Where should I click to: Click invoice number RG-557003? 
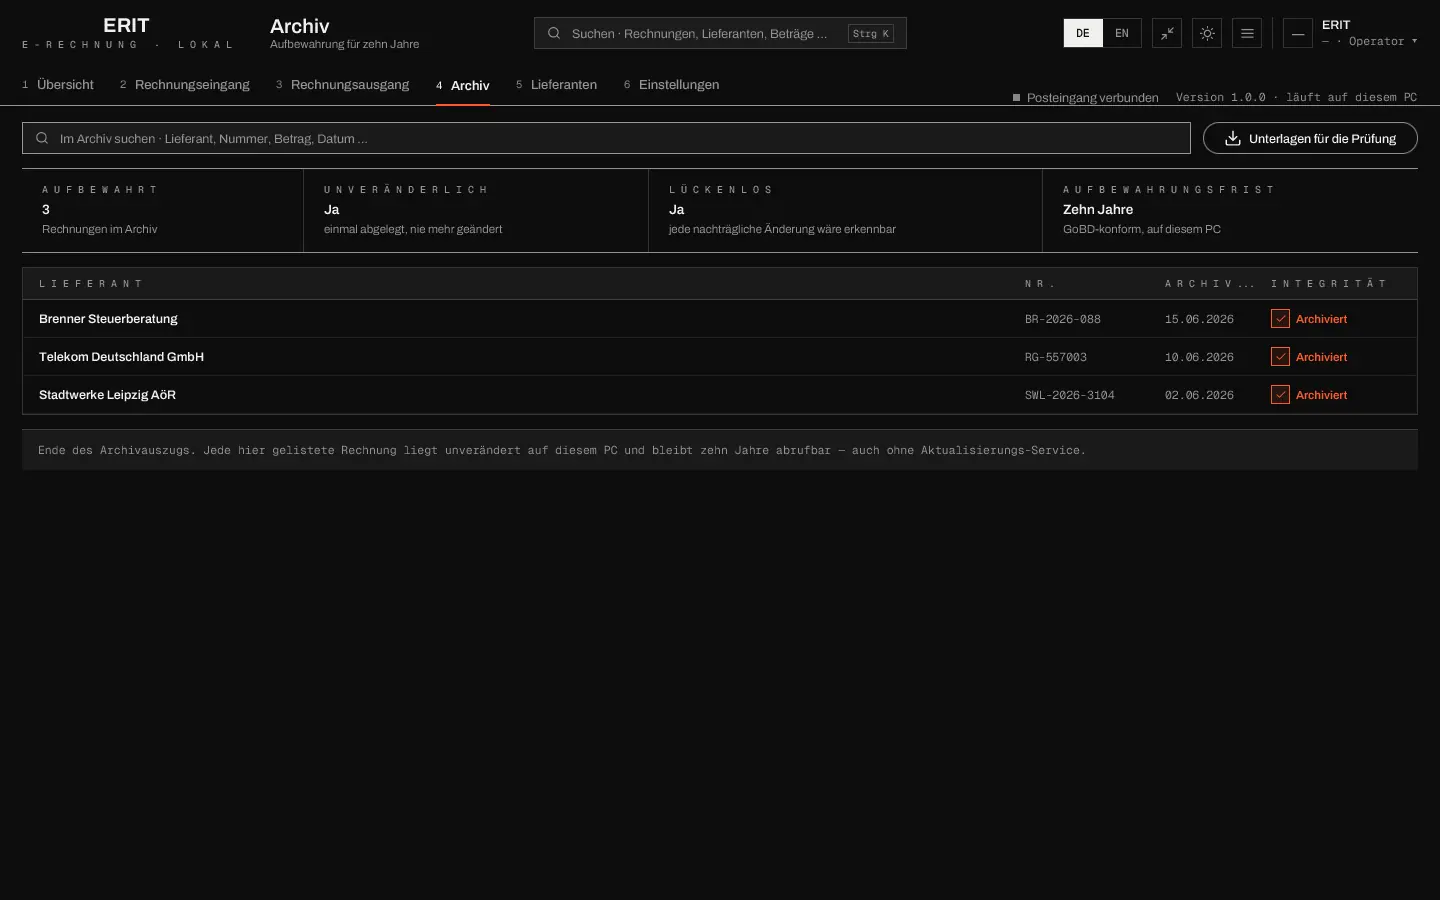(x=1056, y=357)
